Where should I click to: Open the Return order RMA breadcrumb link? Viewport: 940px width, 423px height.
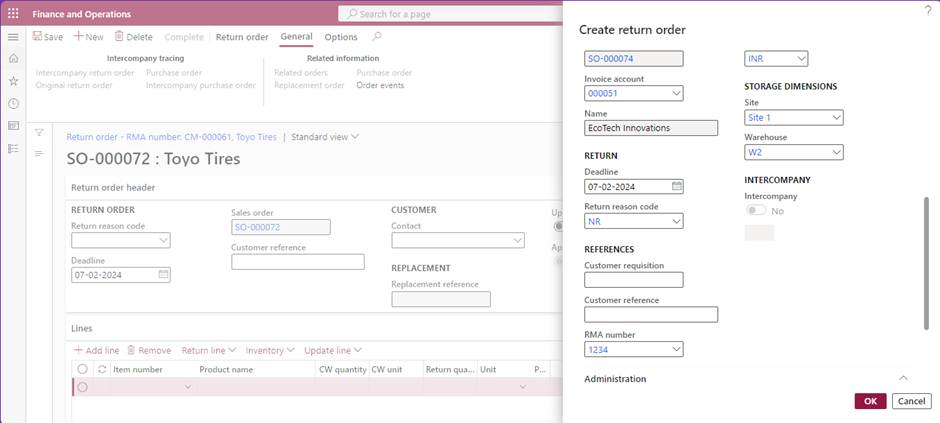(171, 137)
